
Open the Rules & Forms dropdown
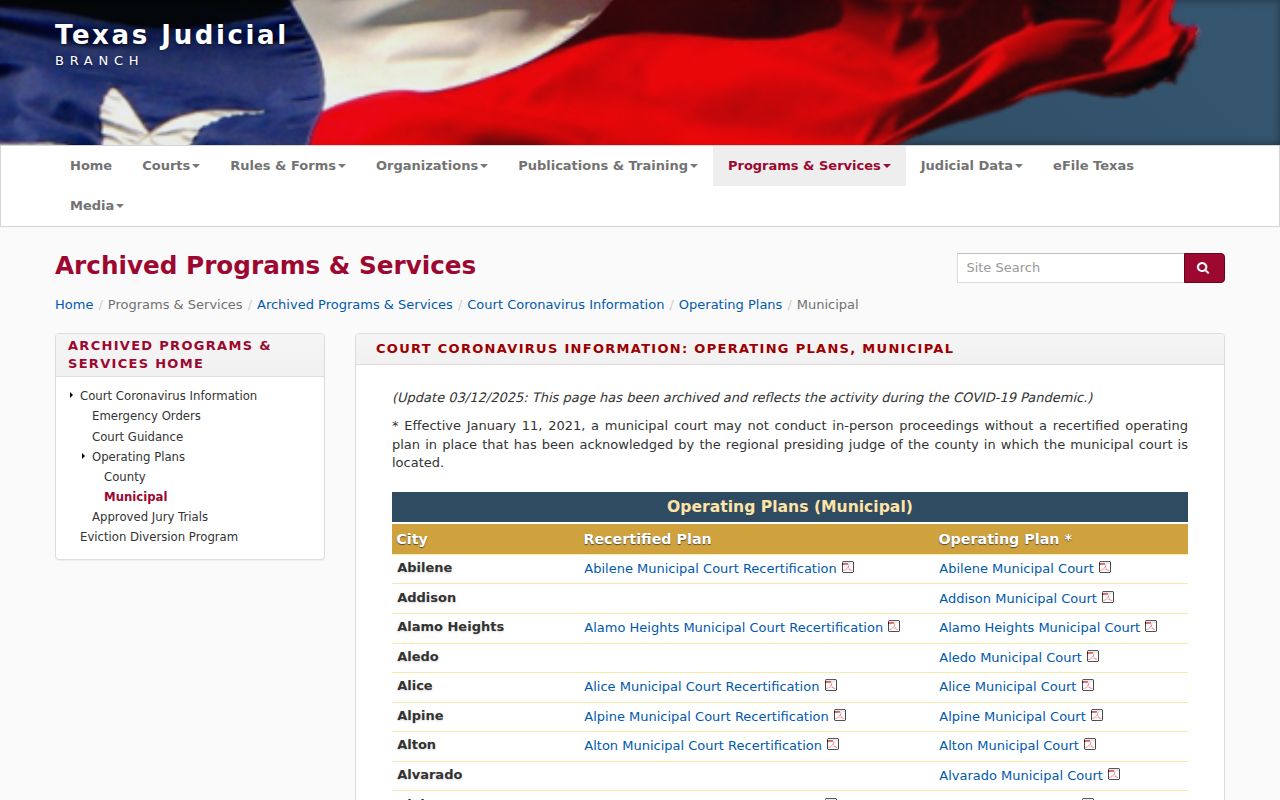(x=288, y=166)
